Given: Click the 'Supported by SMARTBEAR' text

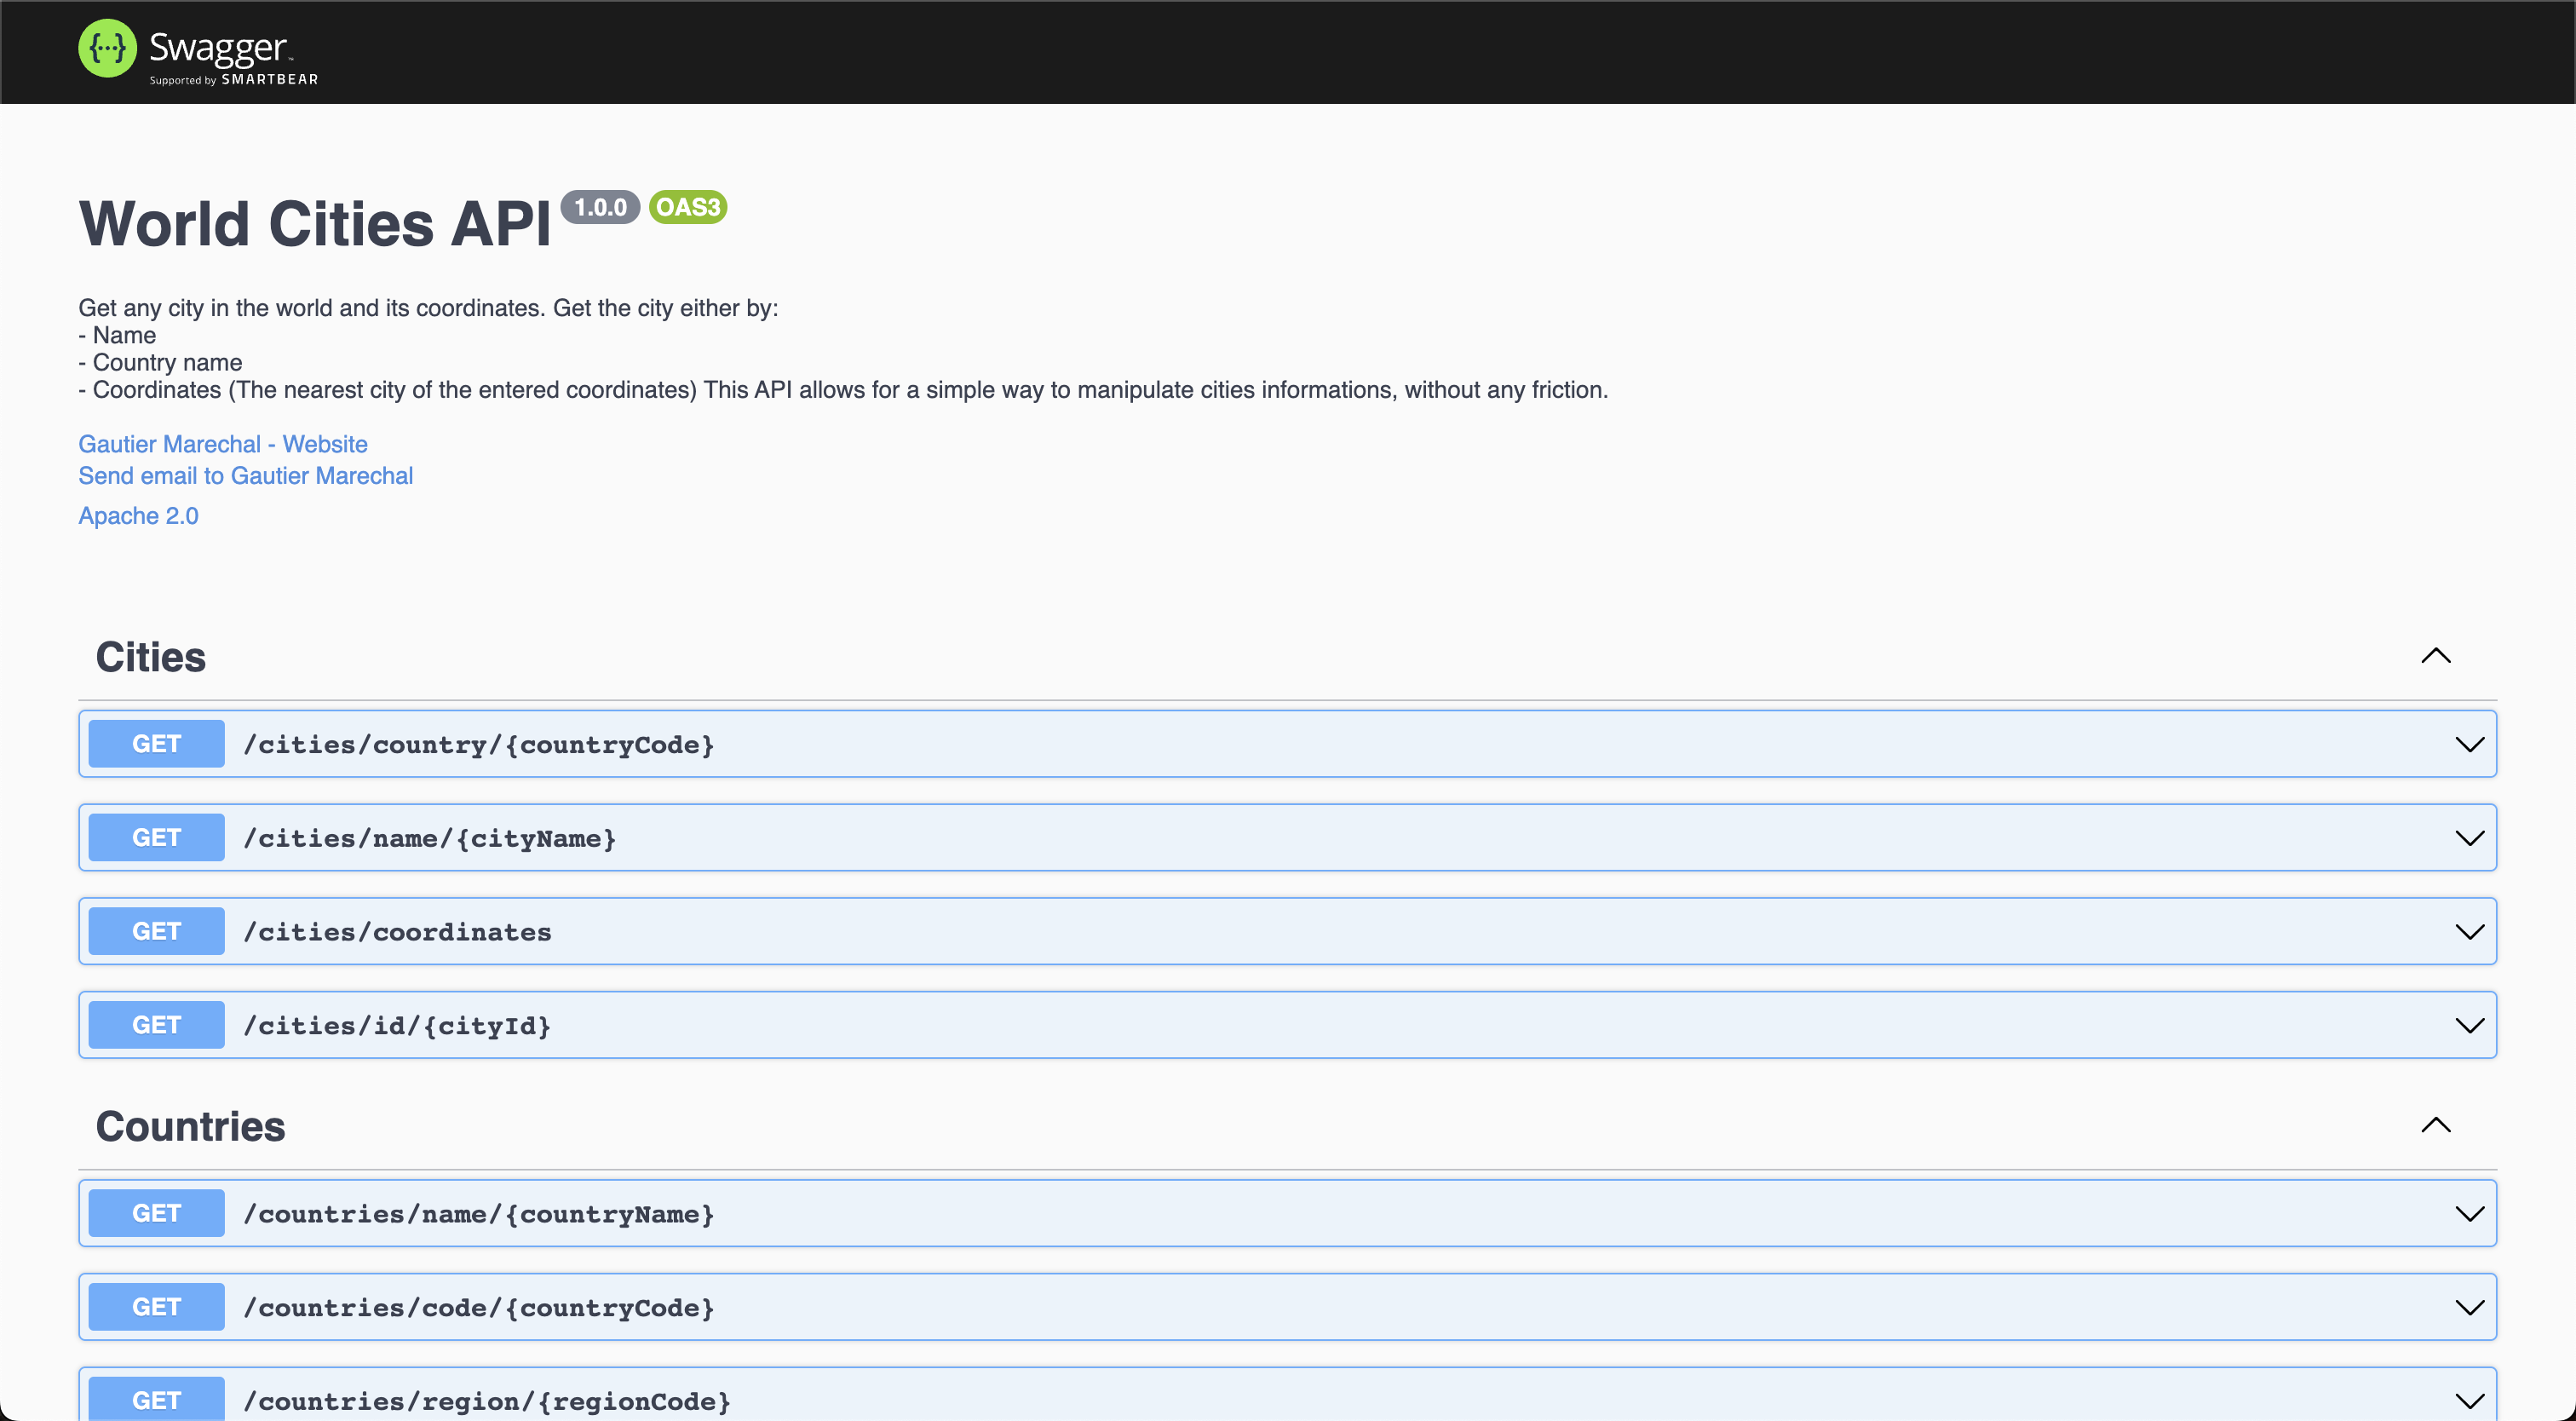Looking at the screenshot, I should (x=234, y=80).
